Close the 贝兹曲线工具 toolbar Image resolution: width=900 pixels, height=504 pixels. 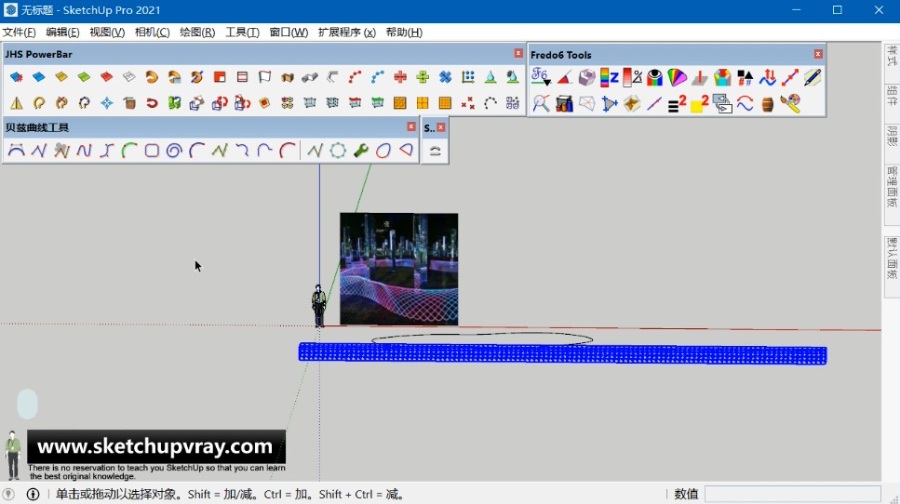(411, 126)
